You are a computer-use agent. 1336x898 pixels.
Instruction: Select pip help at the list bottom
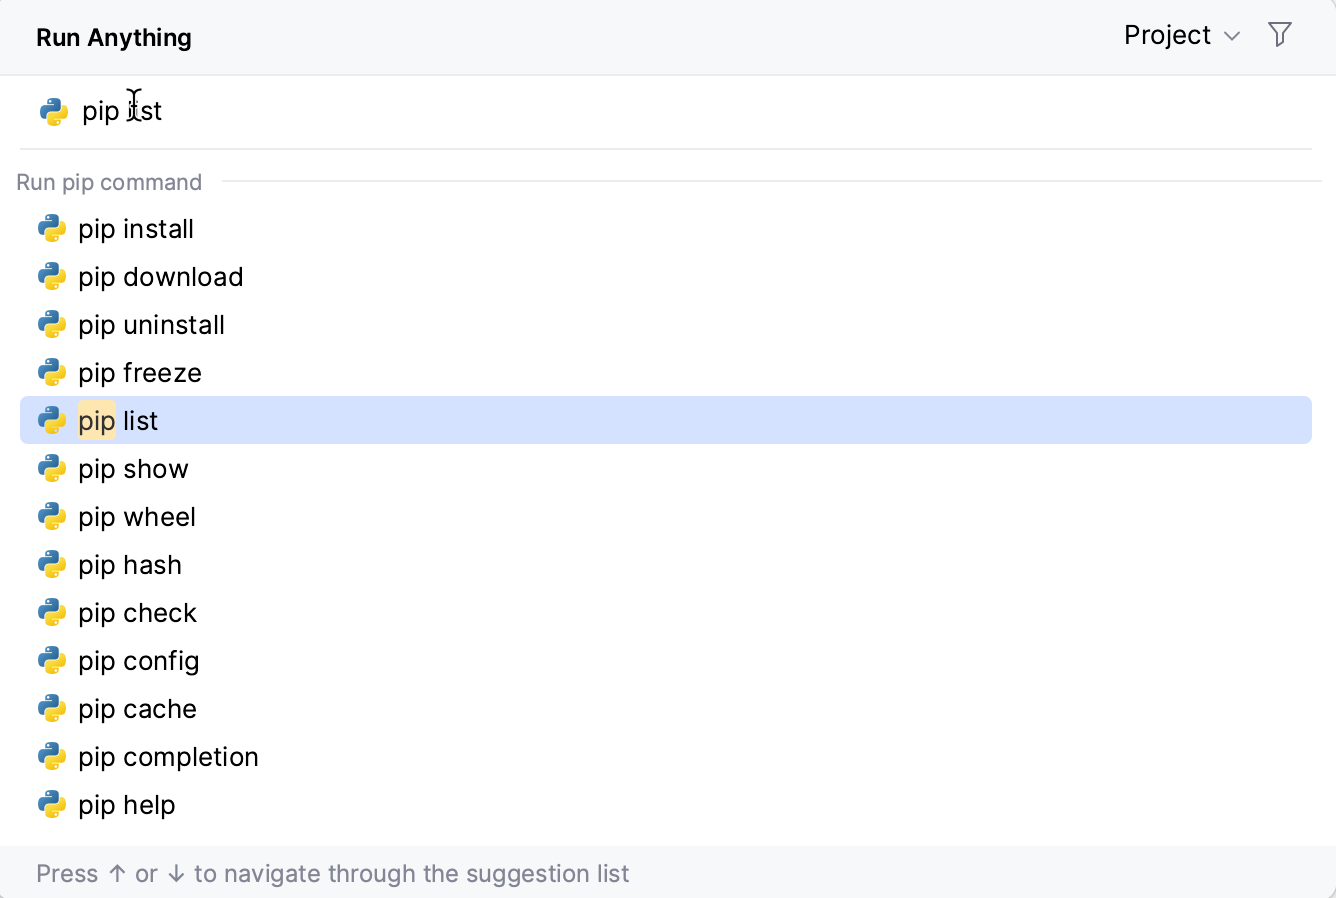point(126,805)
